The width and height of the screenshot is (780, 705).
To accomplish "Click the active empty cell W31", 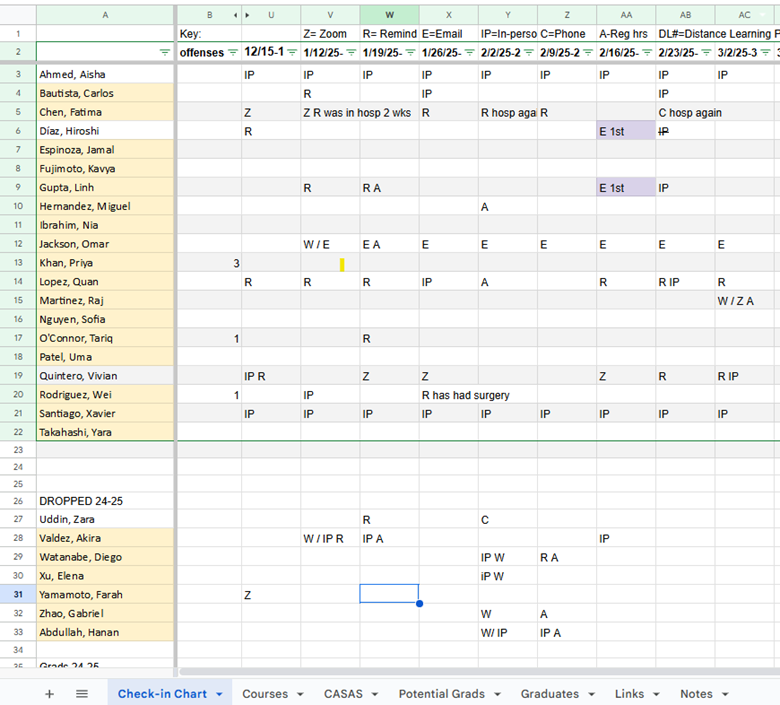I will pos(390,594).
